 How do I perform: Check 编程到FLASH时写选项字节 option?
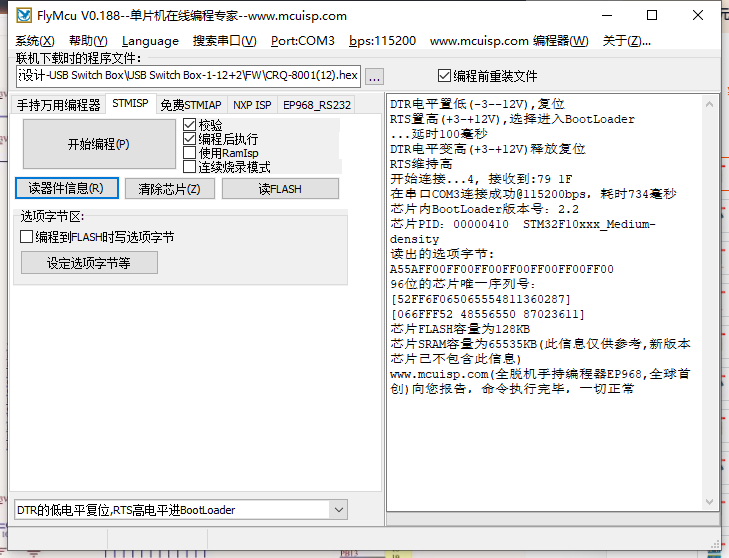point(27,237)
